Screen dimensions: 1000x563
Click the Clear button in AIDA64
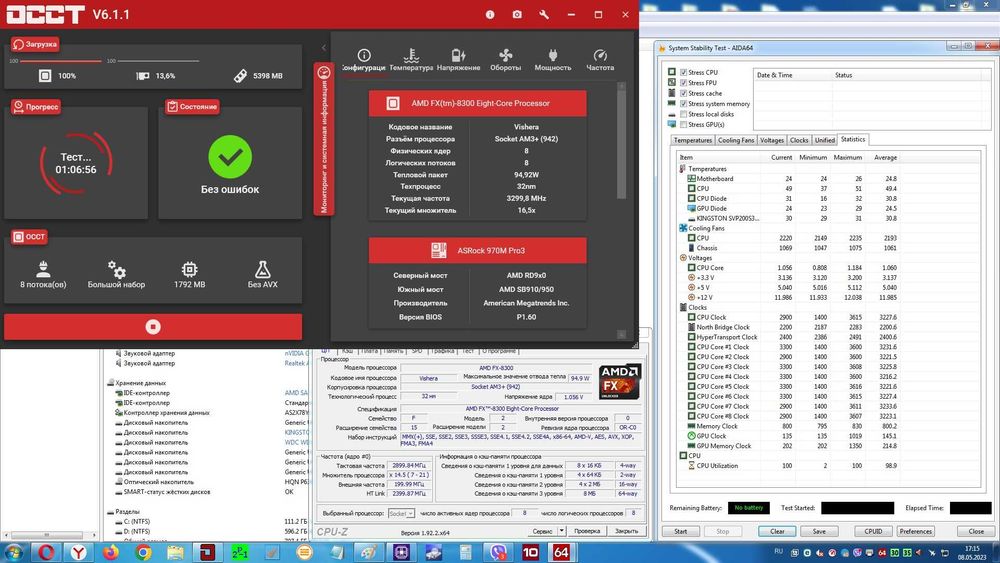777,531
